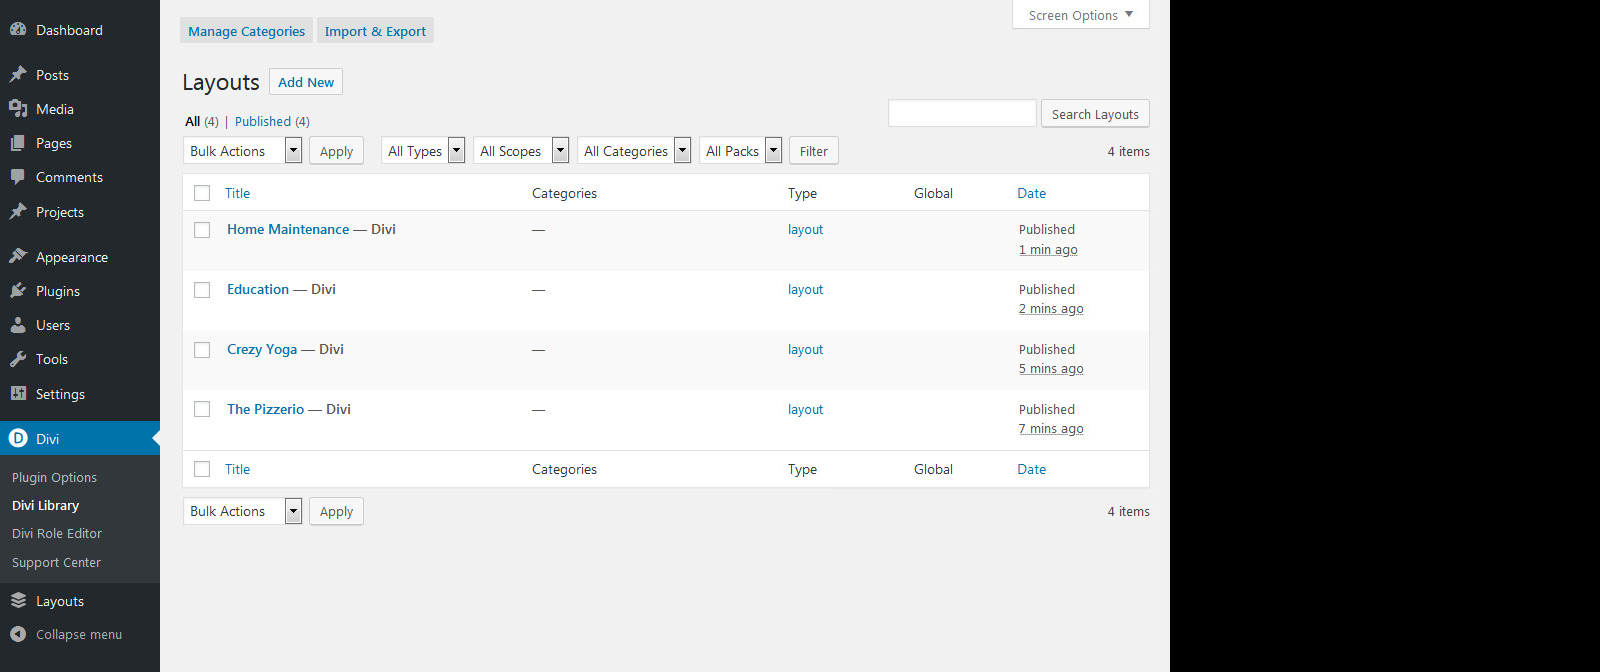The image size is (1600, 672).
Task: Click layout type link for Home Maintenance
Action: pyautogui.click(x=805, y=229)
